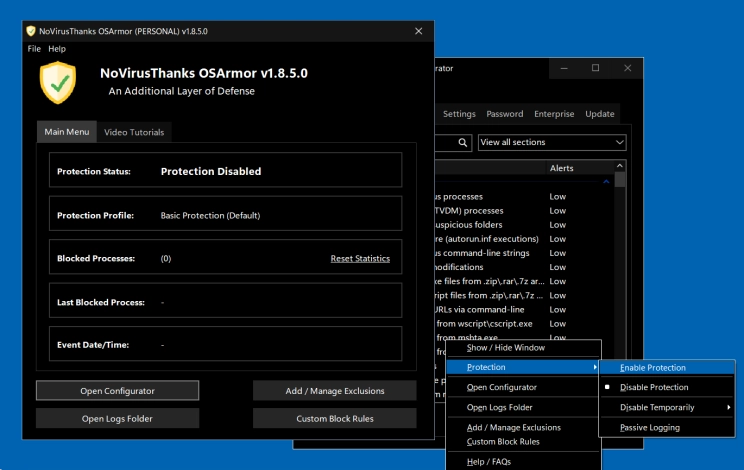This screenshot has height=470, width=744.
Task: Close the OSArmor main window
Action: point(418,31)
